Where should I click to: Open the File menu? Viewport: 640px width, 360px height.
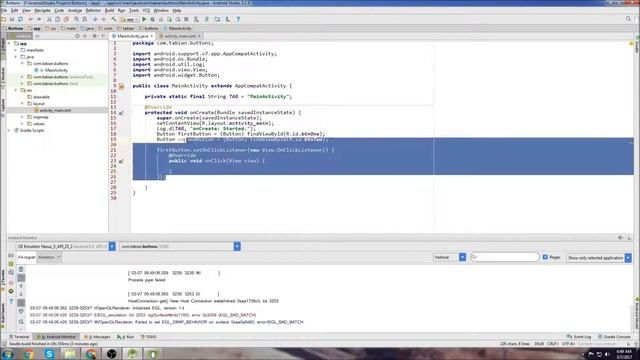click(4, 10)
